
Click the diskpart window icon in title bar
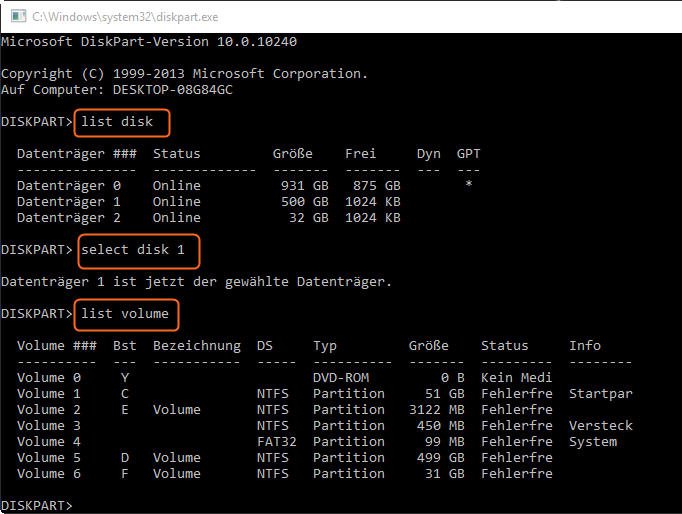(x=15, y=16)
